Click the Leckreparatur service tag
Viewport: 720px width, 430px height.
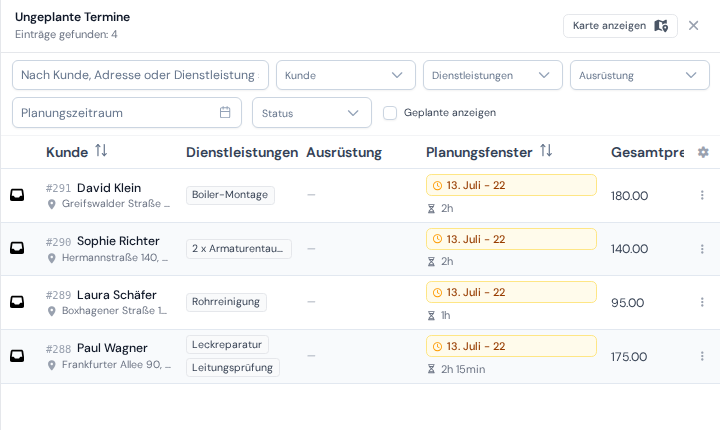pos(227,345)
